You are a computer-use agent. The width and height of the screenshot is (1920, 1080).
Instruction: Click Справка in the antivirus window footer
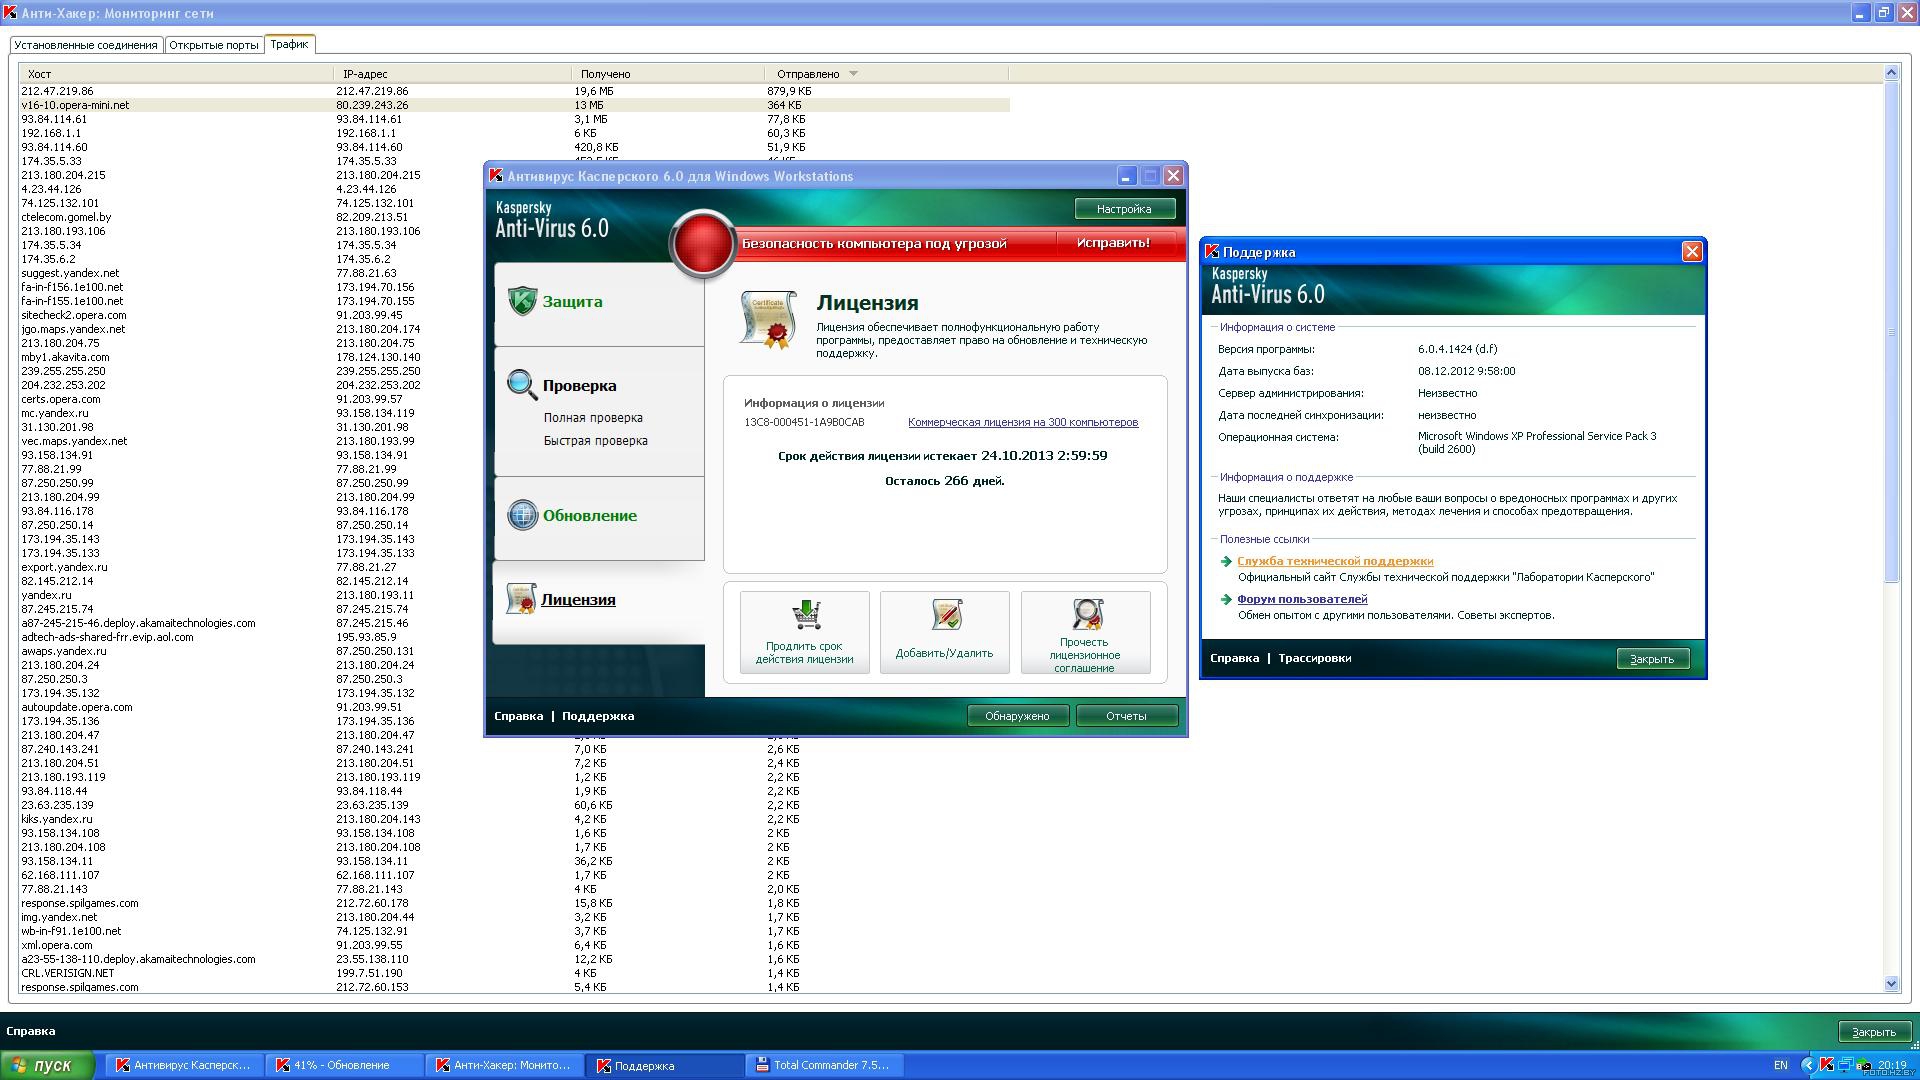[x=518, y=716]
